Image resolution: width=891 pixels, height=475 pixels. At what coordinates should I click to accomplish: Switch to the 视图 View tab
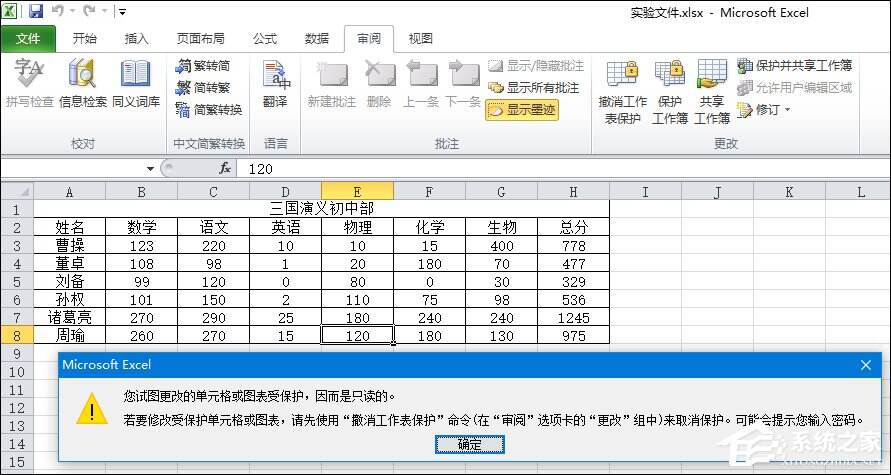pyautogui.click(x=420, y=39)
